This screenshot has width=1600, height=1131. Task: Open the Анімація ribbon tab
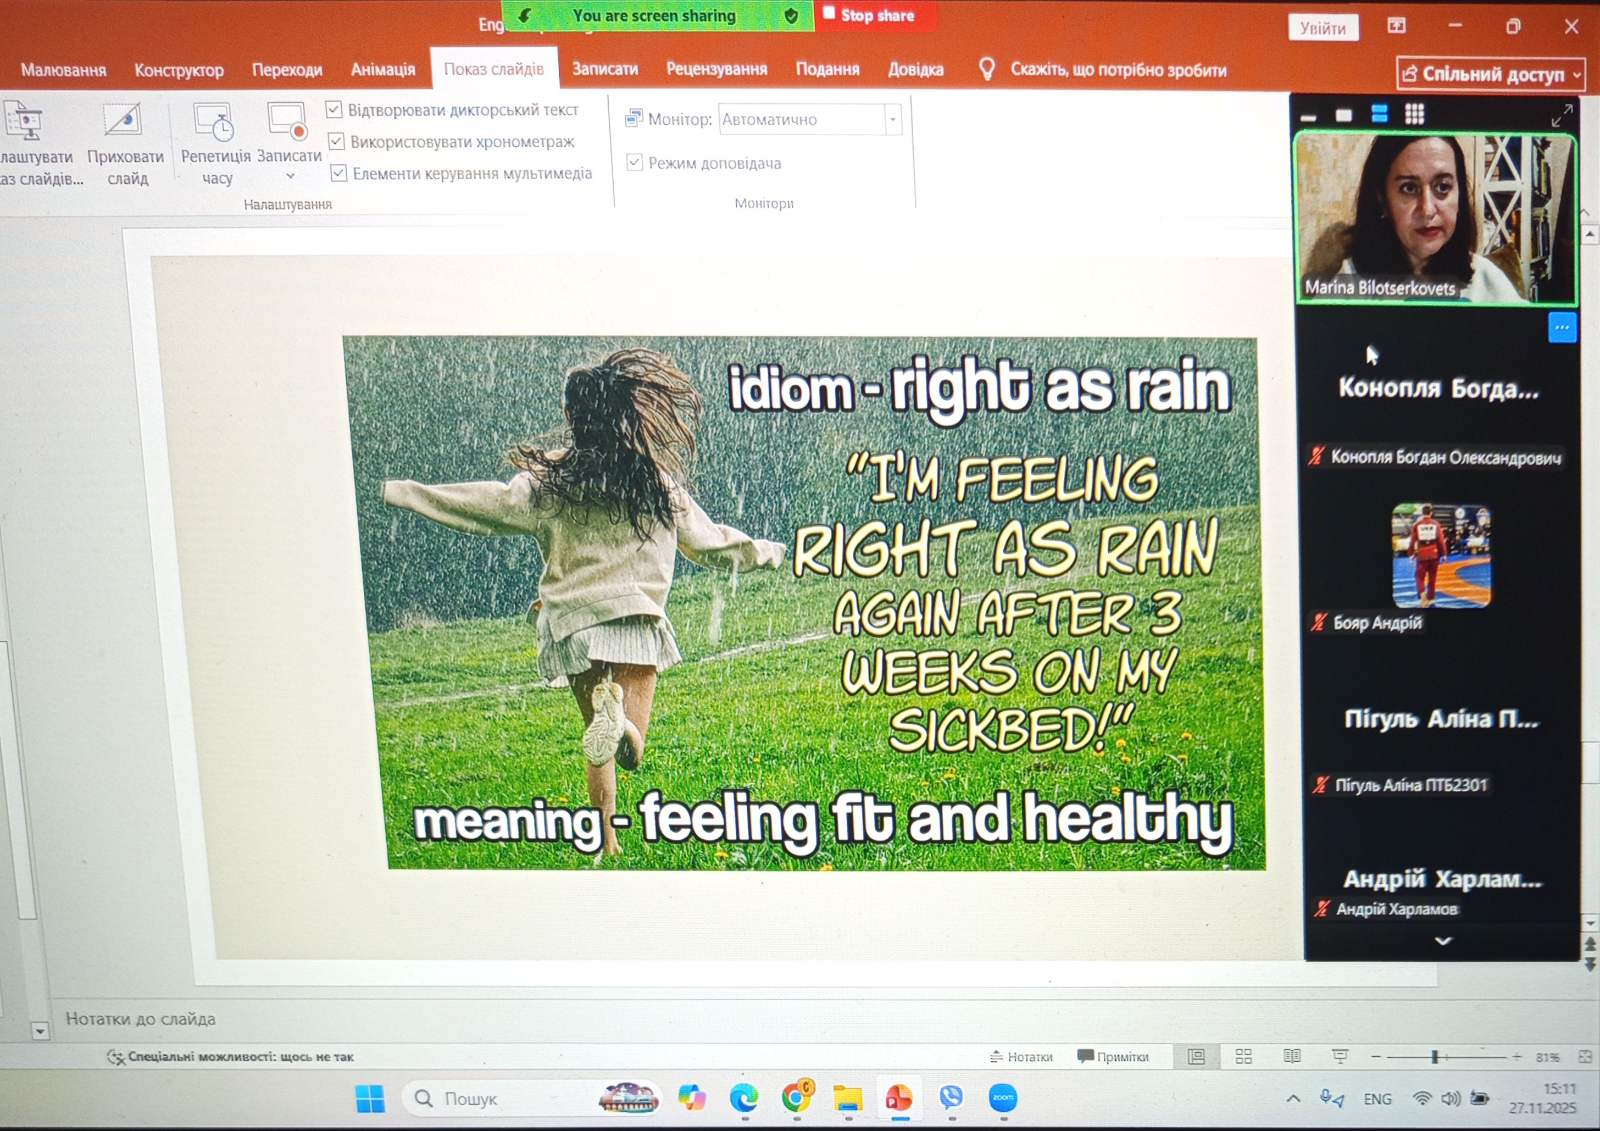tap(382, 70)
